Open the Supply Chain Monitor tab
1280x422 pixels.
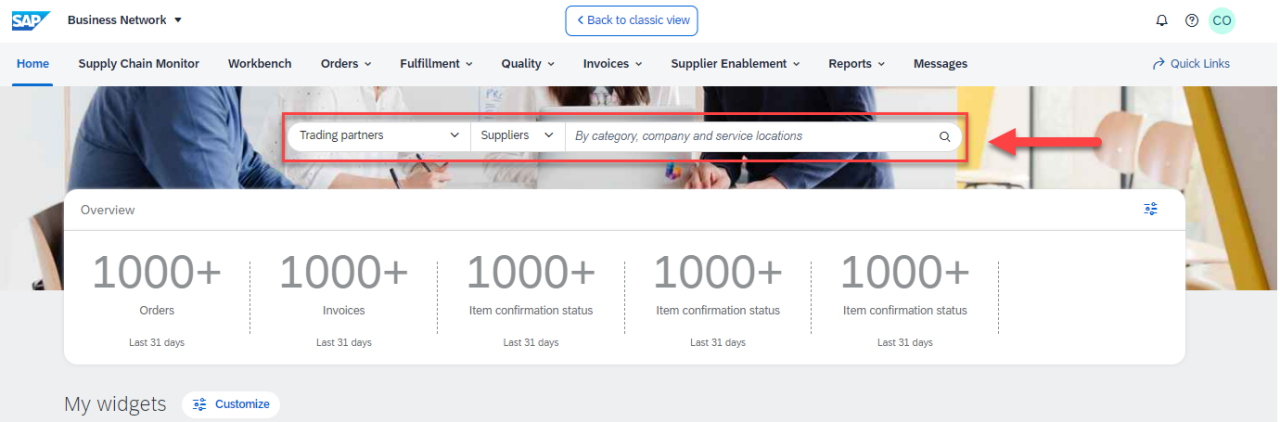pos(139,64)
